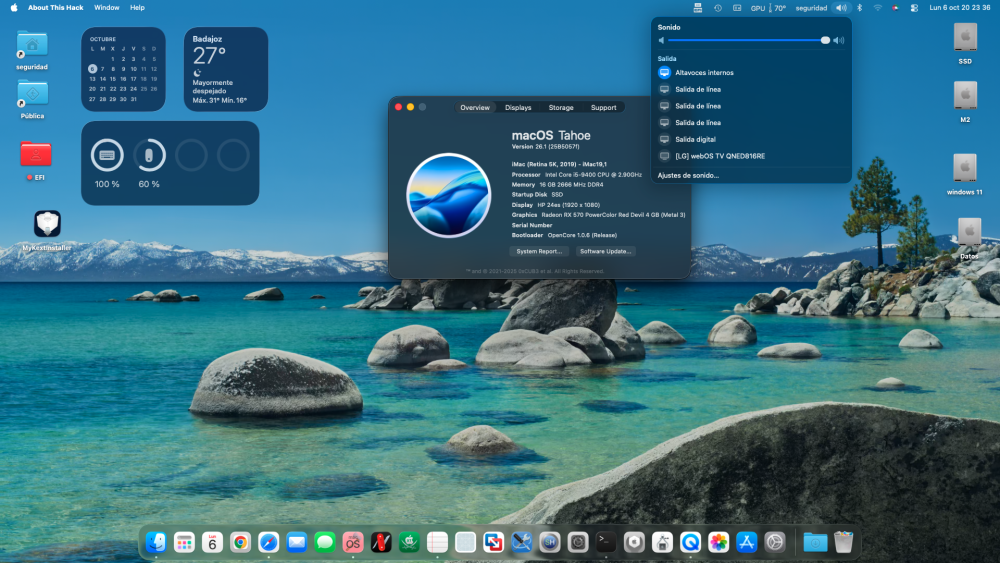The height and width of the screenshot is (563, 1000).
Task: Click the date and time in menu bar
Action: pyautogui.click(x=960, y=8)
